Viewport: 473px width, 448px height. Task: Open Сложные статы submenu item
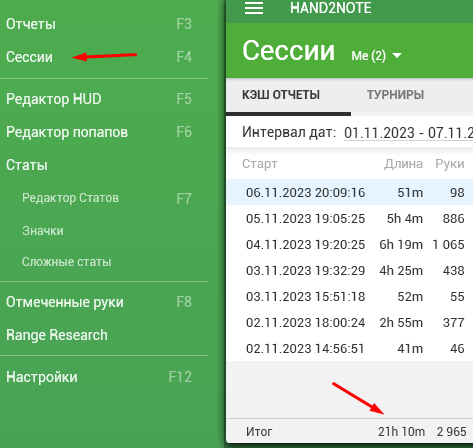click(66, 262)
